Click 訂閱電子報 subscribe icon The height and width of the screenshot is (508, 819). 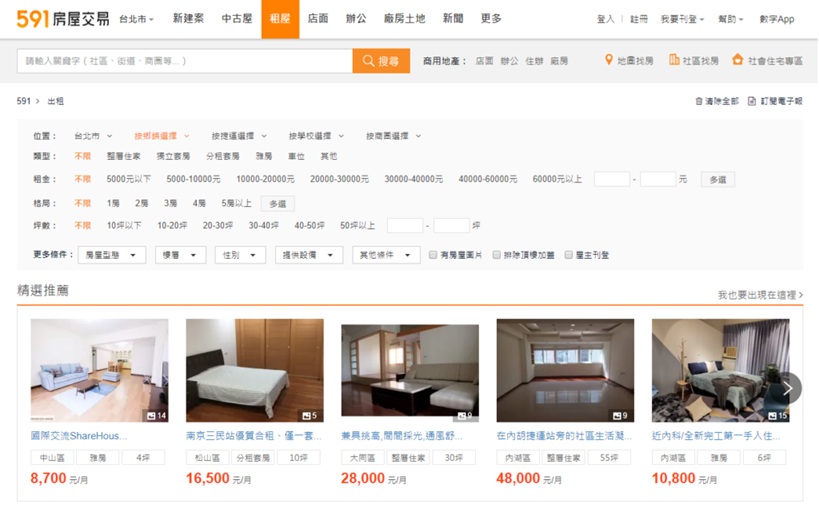pyautogui.click(x=754, y=102)
